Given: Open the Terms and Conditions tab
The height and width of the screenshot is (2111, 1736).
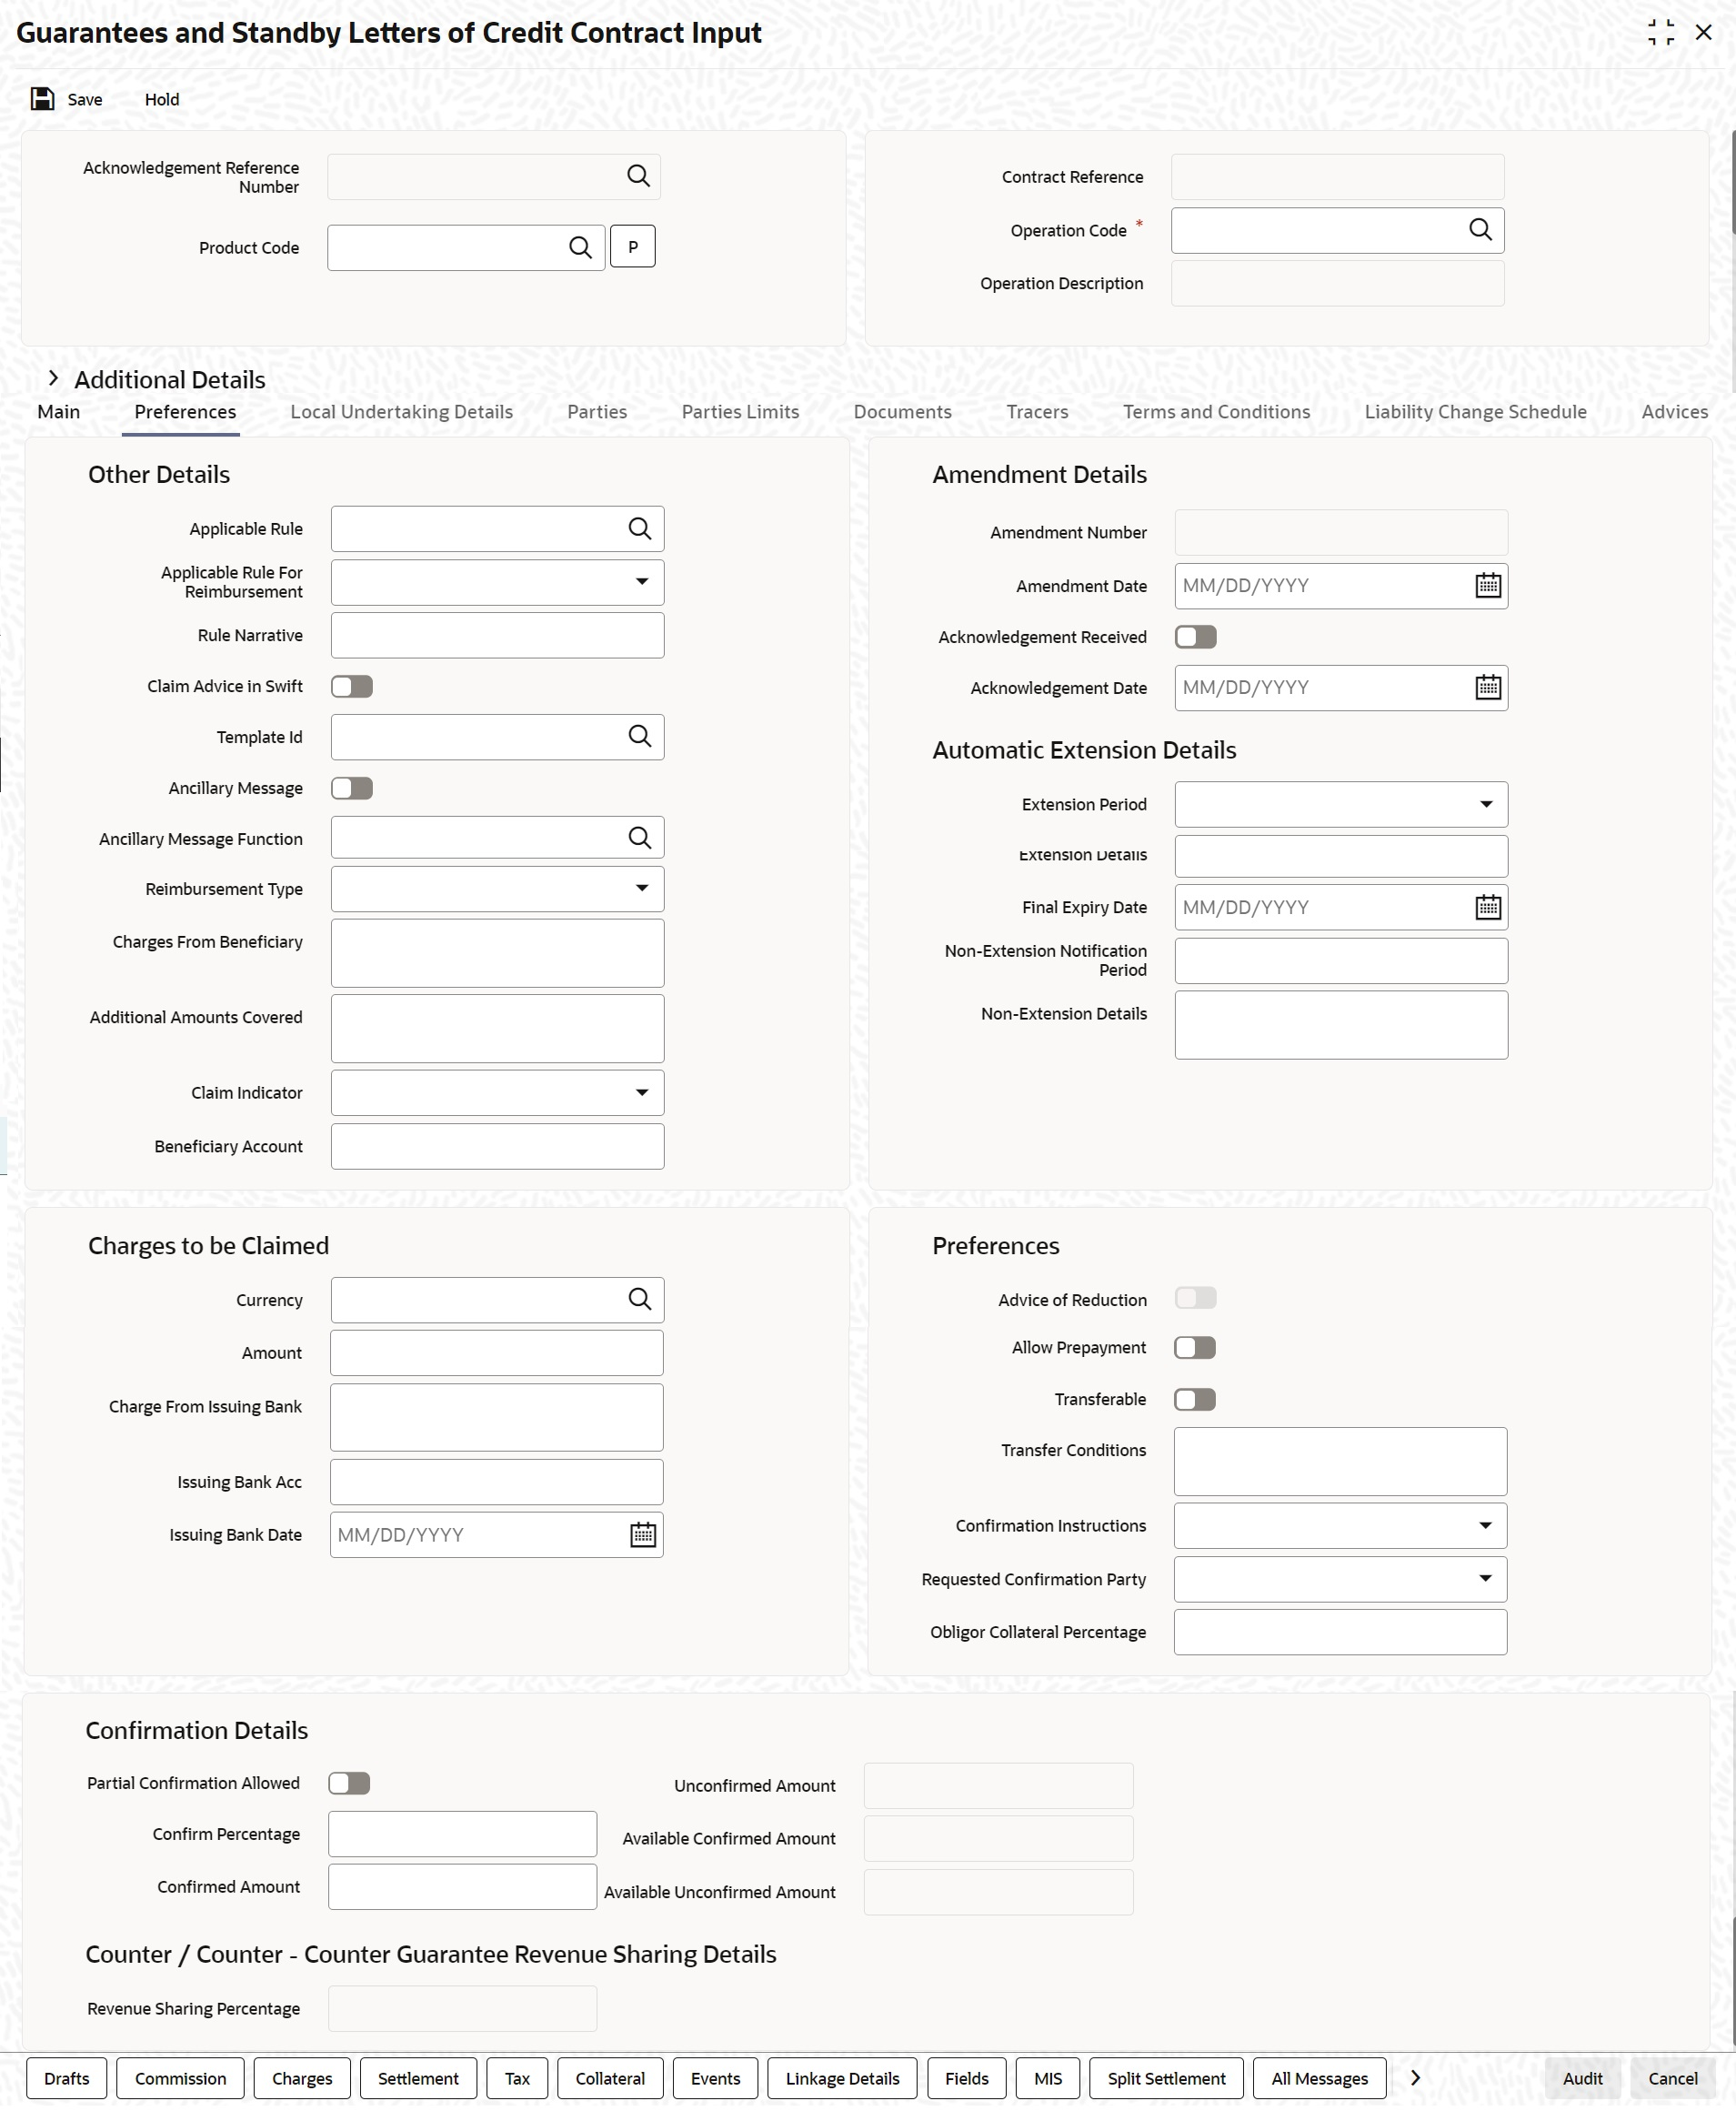Looking at the screenshot, I should [1216, 412].
